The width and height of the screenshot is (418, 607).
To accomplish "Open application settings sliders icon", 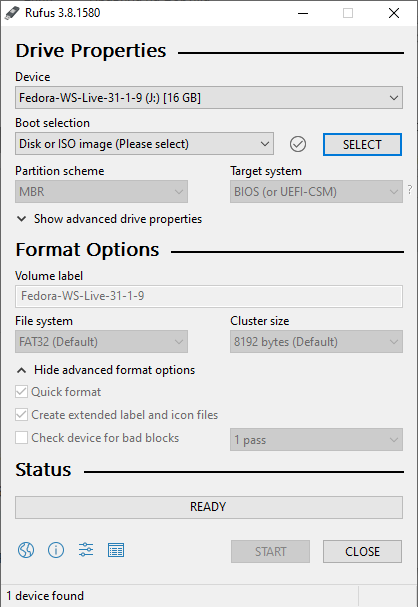I will click(86, 550).
